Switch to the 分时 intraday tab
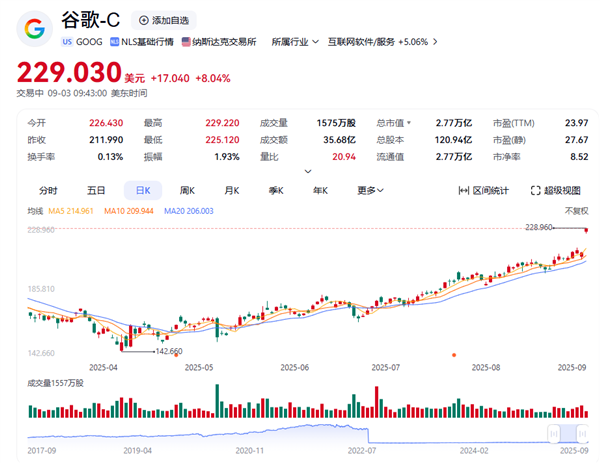Viewport: 600px width, 463px height. click(48, 190)
